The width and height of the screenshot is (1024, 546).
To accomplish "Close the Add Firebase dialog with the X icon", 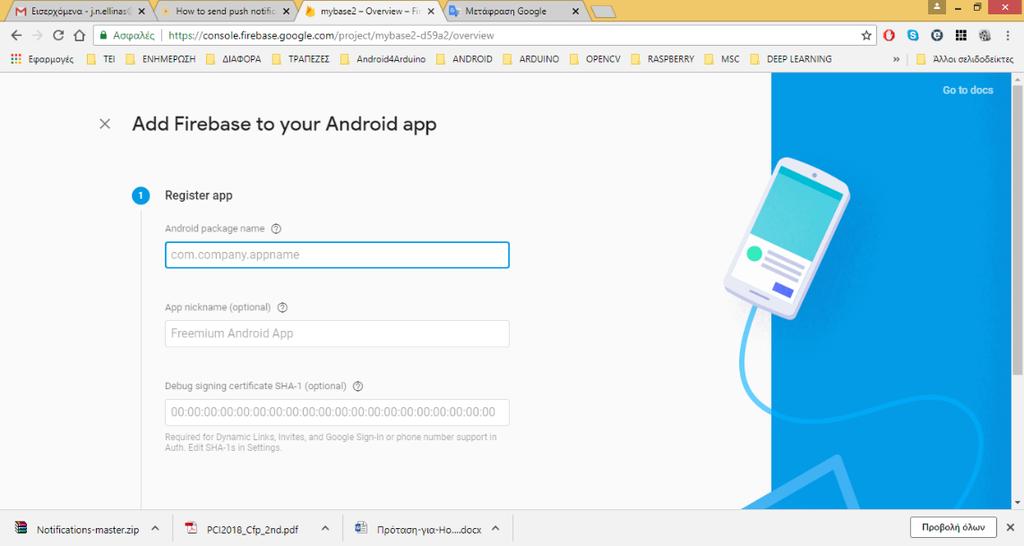I will click(104, 124).
